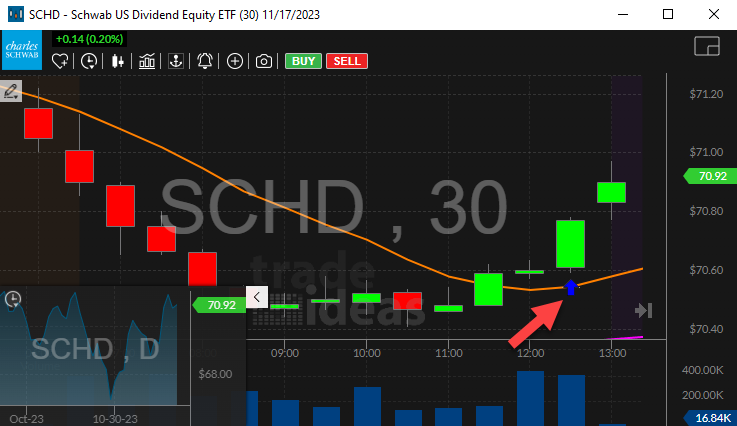Take a chart snapshot with camera icon
Image resolution: width=737 pixels, height=426 pixels.
pyautogui.click(x=264, y=61)
